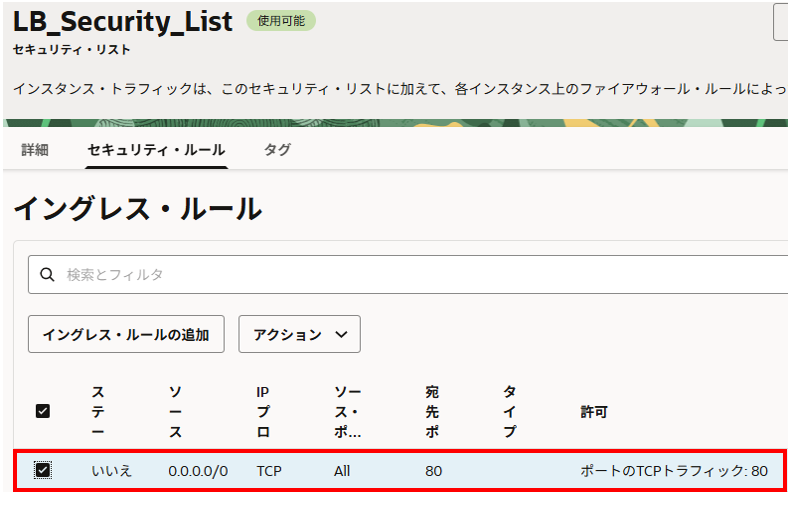Click the TCP protocol cell in the rule row
Viewport: 791px width, 506px height.
coord(269,470)
